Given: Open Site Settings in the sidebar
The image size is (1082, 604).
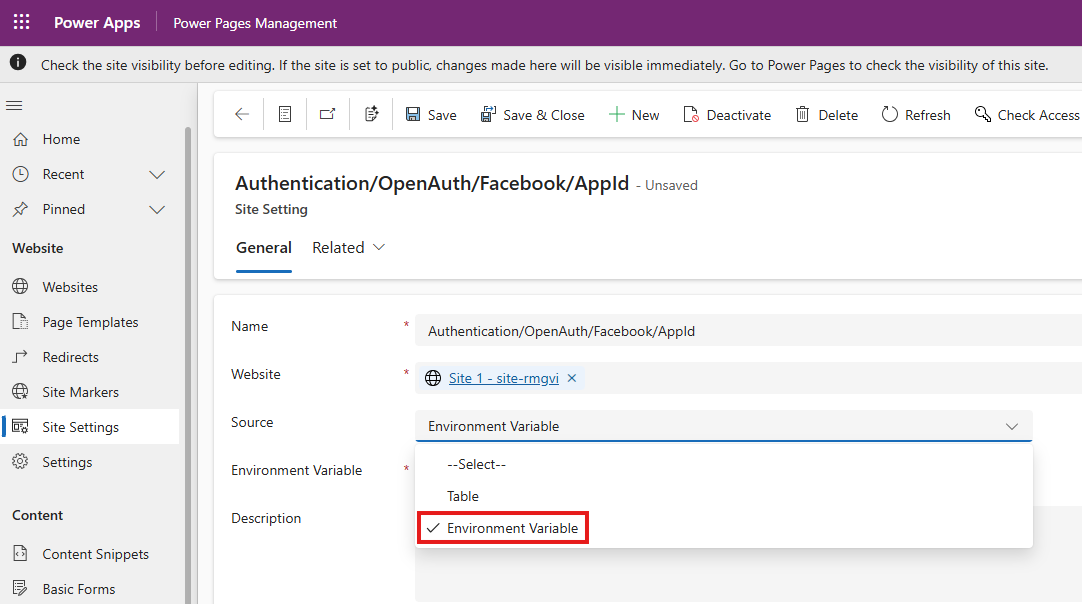Looking at the screenshot, I should pos(90,427).
